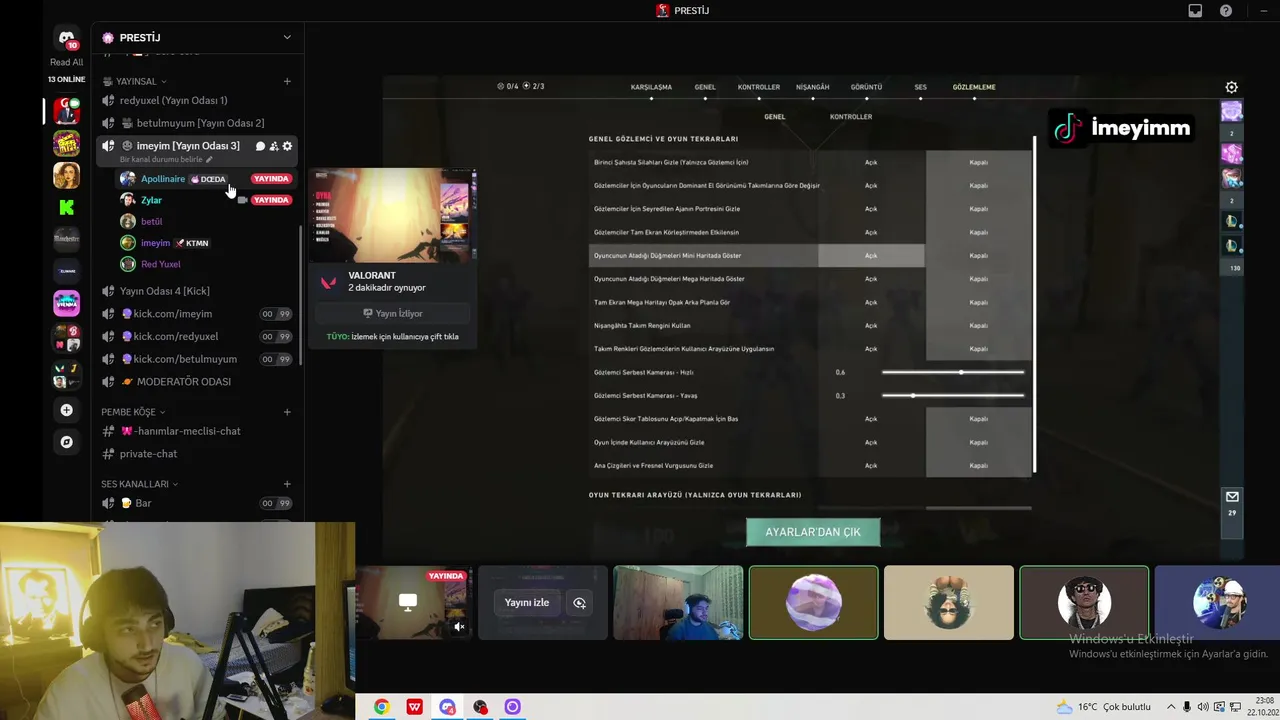Click the Valorant stream preview thumbnail in popup
1280x720 pixels.
click(x=393, y=216)
